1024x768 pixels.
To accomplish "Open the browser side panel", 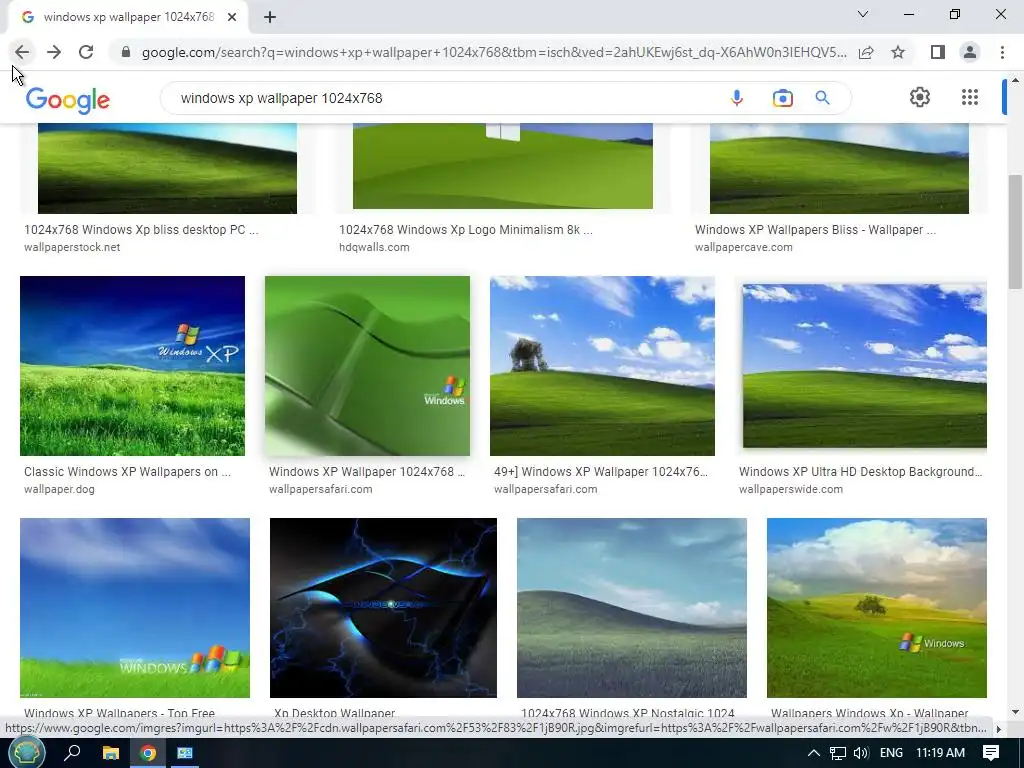I will tap(938, 52).
